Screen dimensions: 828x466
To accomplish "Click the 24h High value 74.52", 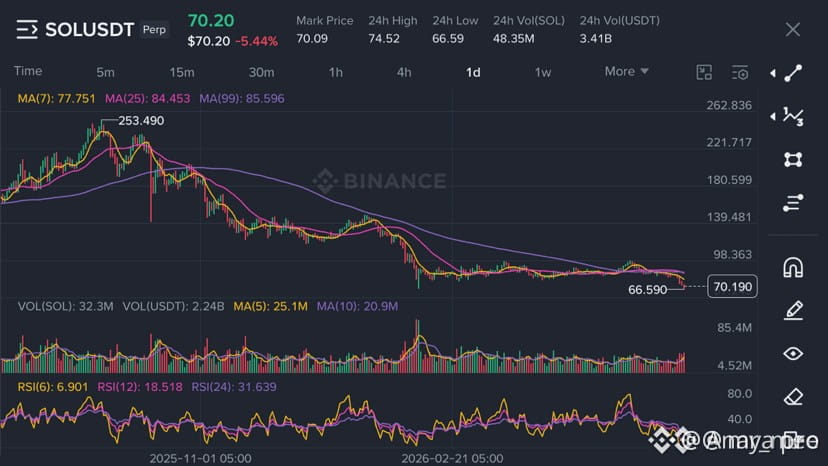I will tap(384, 39).
